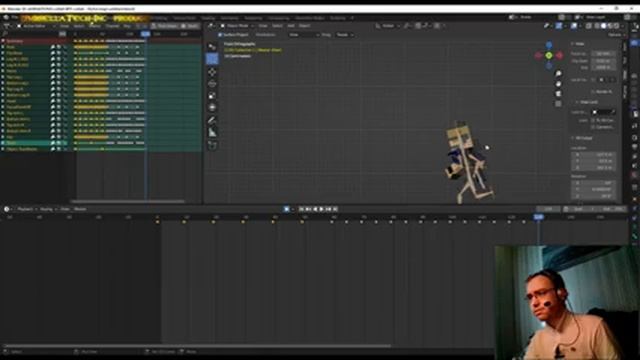The height and width of the screenshot is (360, 640).
Task: Click the Lock to Object color field
Action: pyautogui.click(x=604, y=112)
